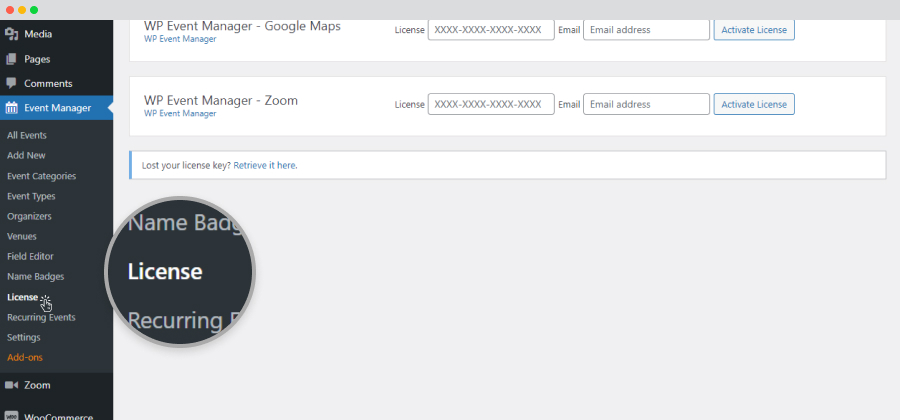Click WP Event Manager link under Zoom
This screenshot has height=420, width=900.
coord(180,114)
